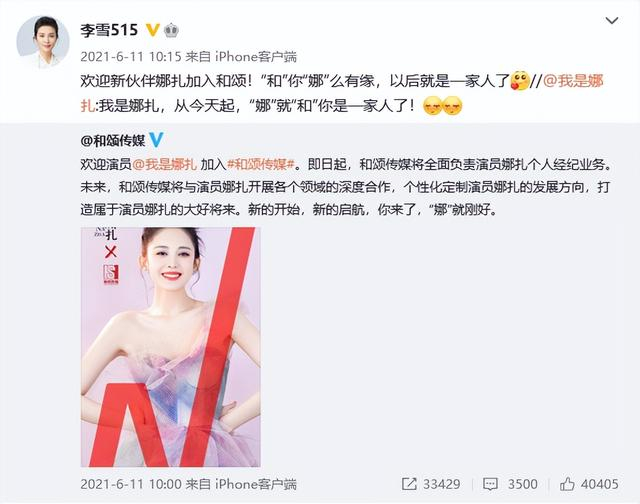Open the 2021-6-11 10:15 post timestamp

(131, 56)
